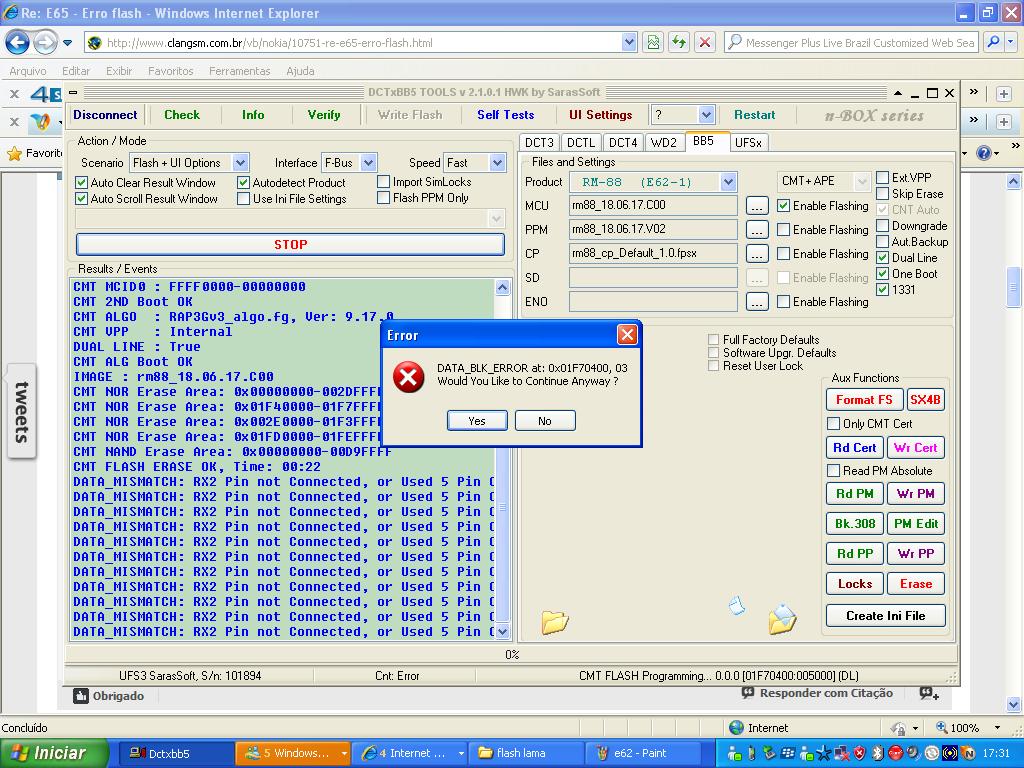Open the Speed dropdown

tap(498, 163)
